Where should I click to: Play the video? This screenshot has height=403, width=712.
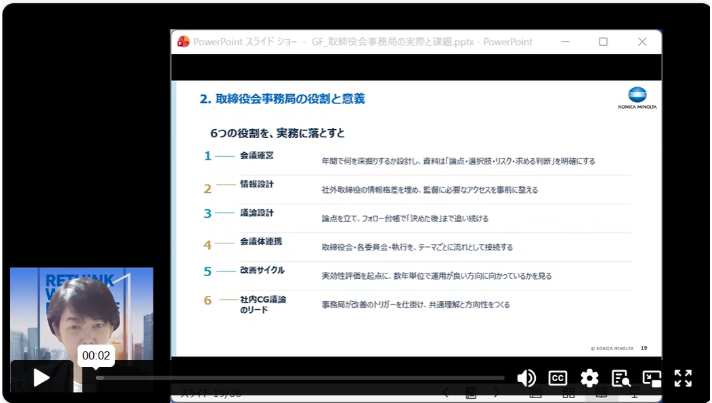click(41, 378)
